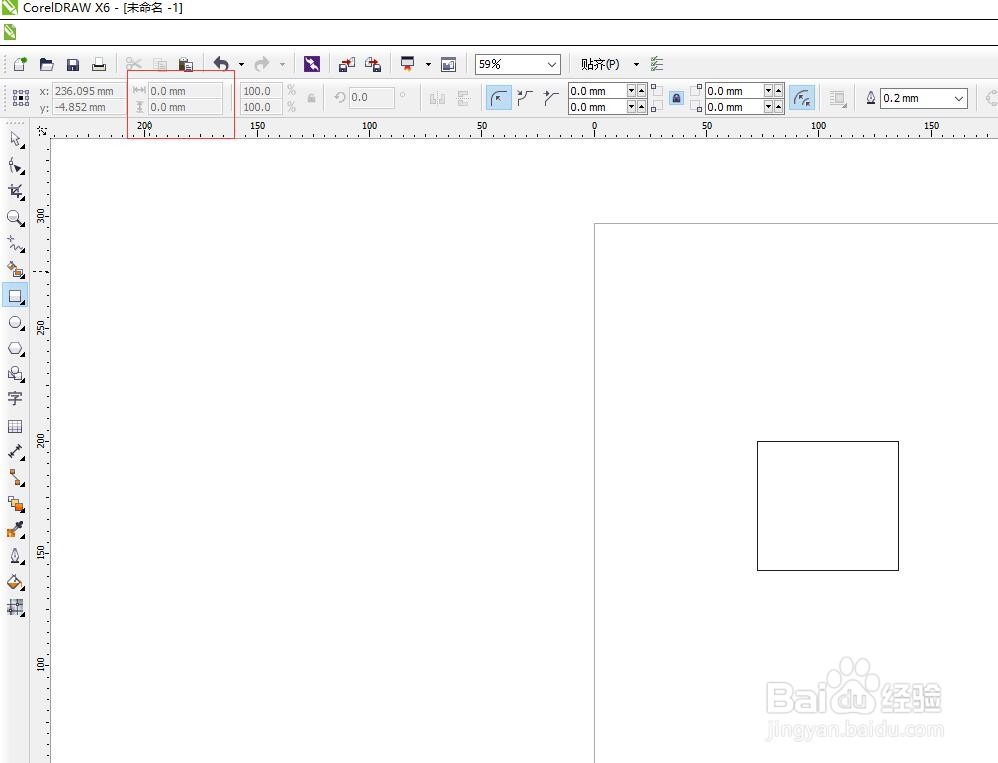Increase bottom-right corner radius

(x=778, y=107)
